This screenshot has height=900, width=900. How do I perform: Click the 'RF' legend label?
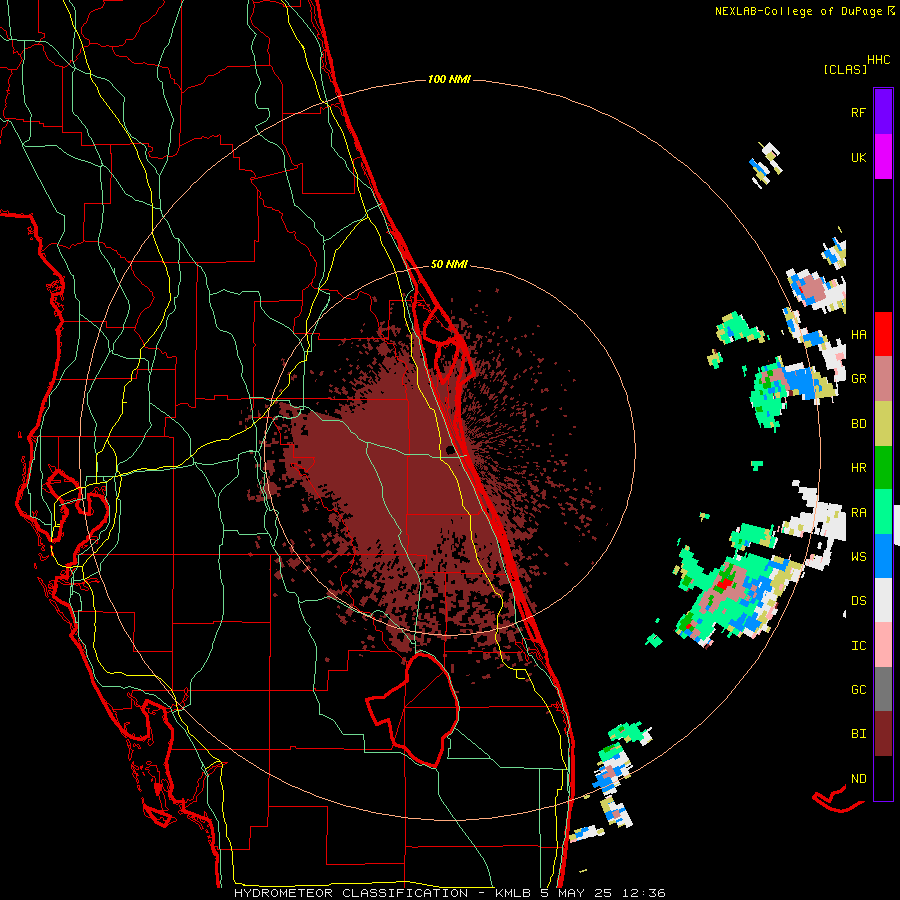tap(858, 113)
